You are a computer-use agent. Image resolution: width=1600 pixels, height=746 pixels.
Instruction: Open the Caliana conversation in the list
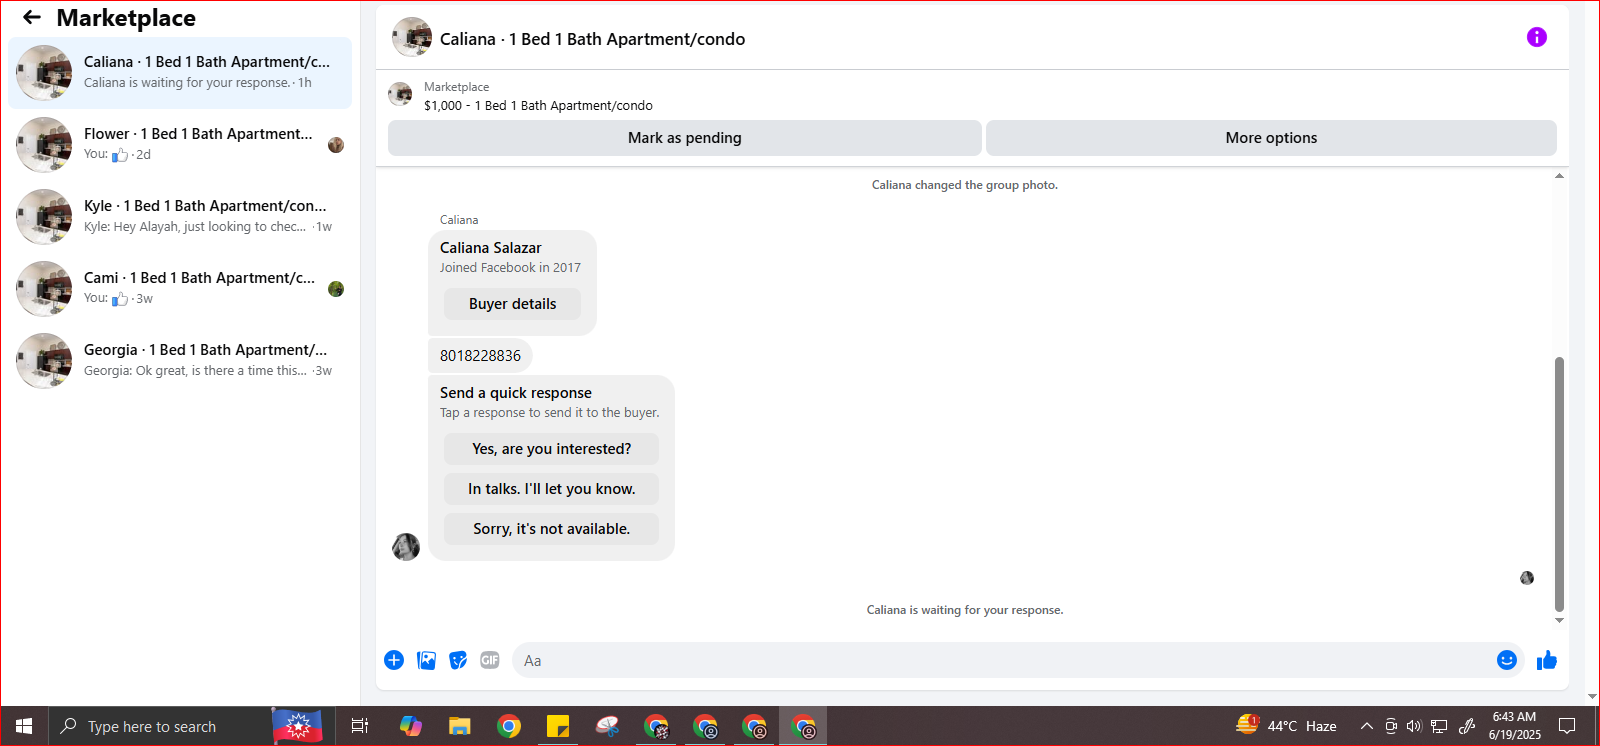pos(180,73)
